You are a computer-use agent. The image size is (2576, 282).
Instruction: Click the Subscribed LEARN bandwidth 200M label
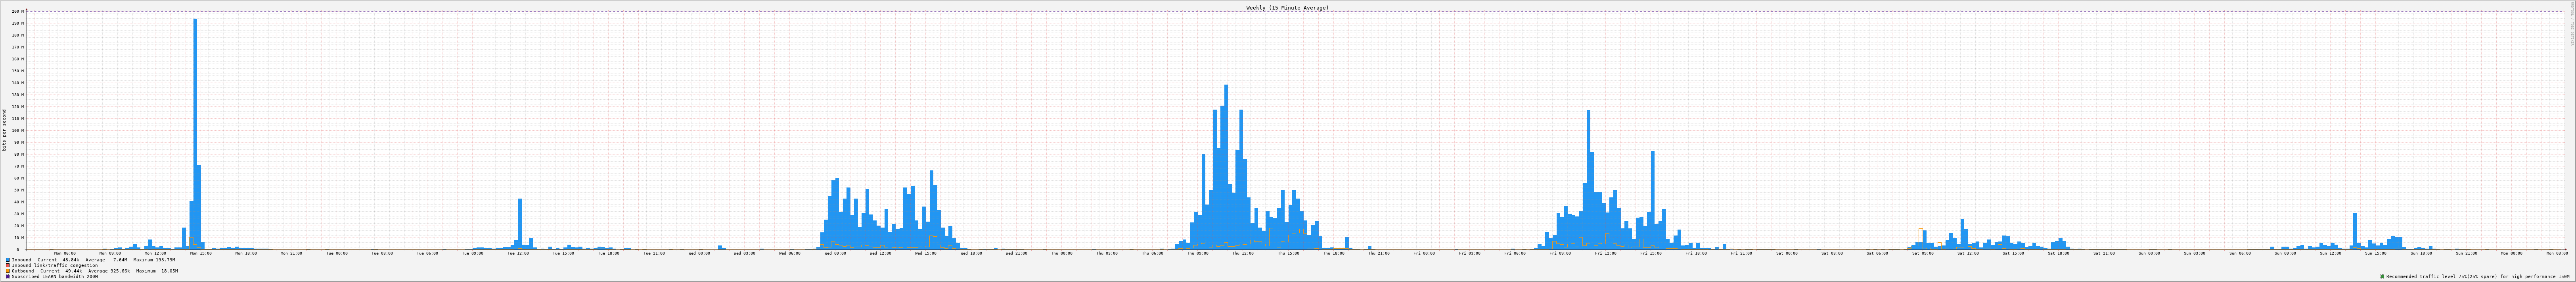coord(55,276)
